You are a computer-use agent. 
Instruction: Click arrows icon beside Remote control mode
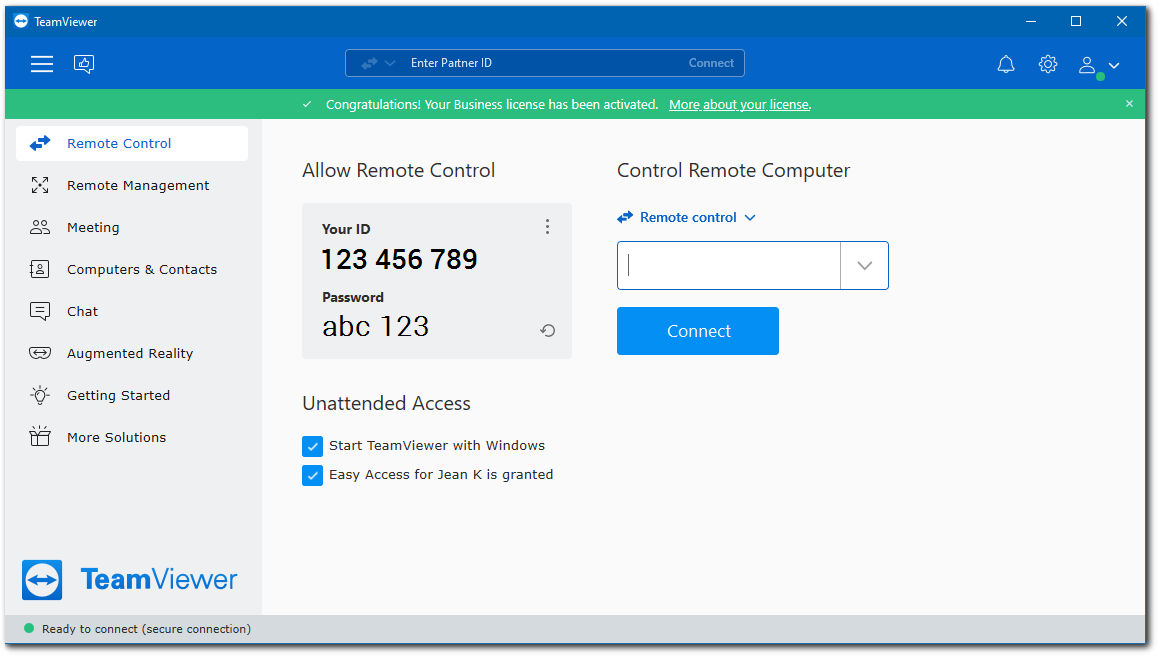pos(625,217)
